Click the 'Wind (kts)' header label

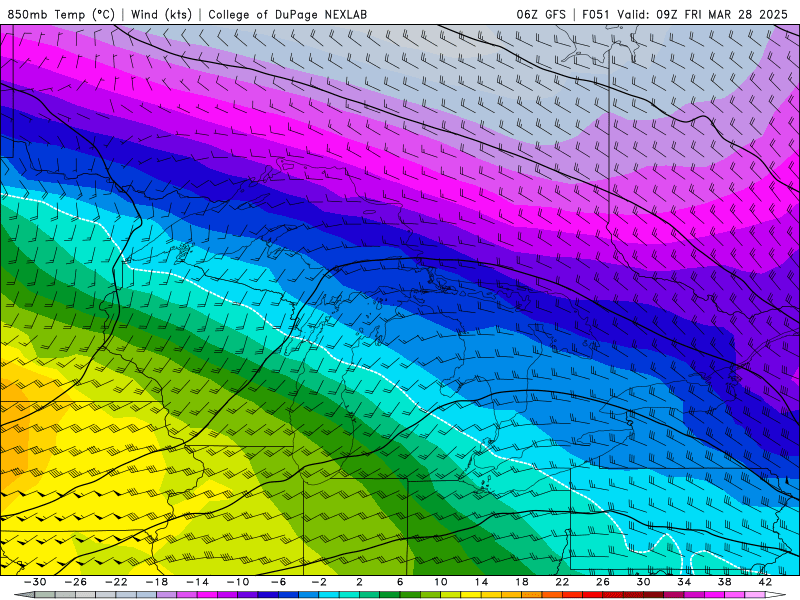click(x=161, y=14)
